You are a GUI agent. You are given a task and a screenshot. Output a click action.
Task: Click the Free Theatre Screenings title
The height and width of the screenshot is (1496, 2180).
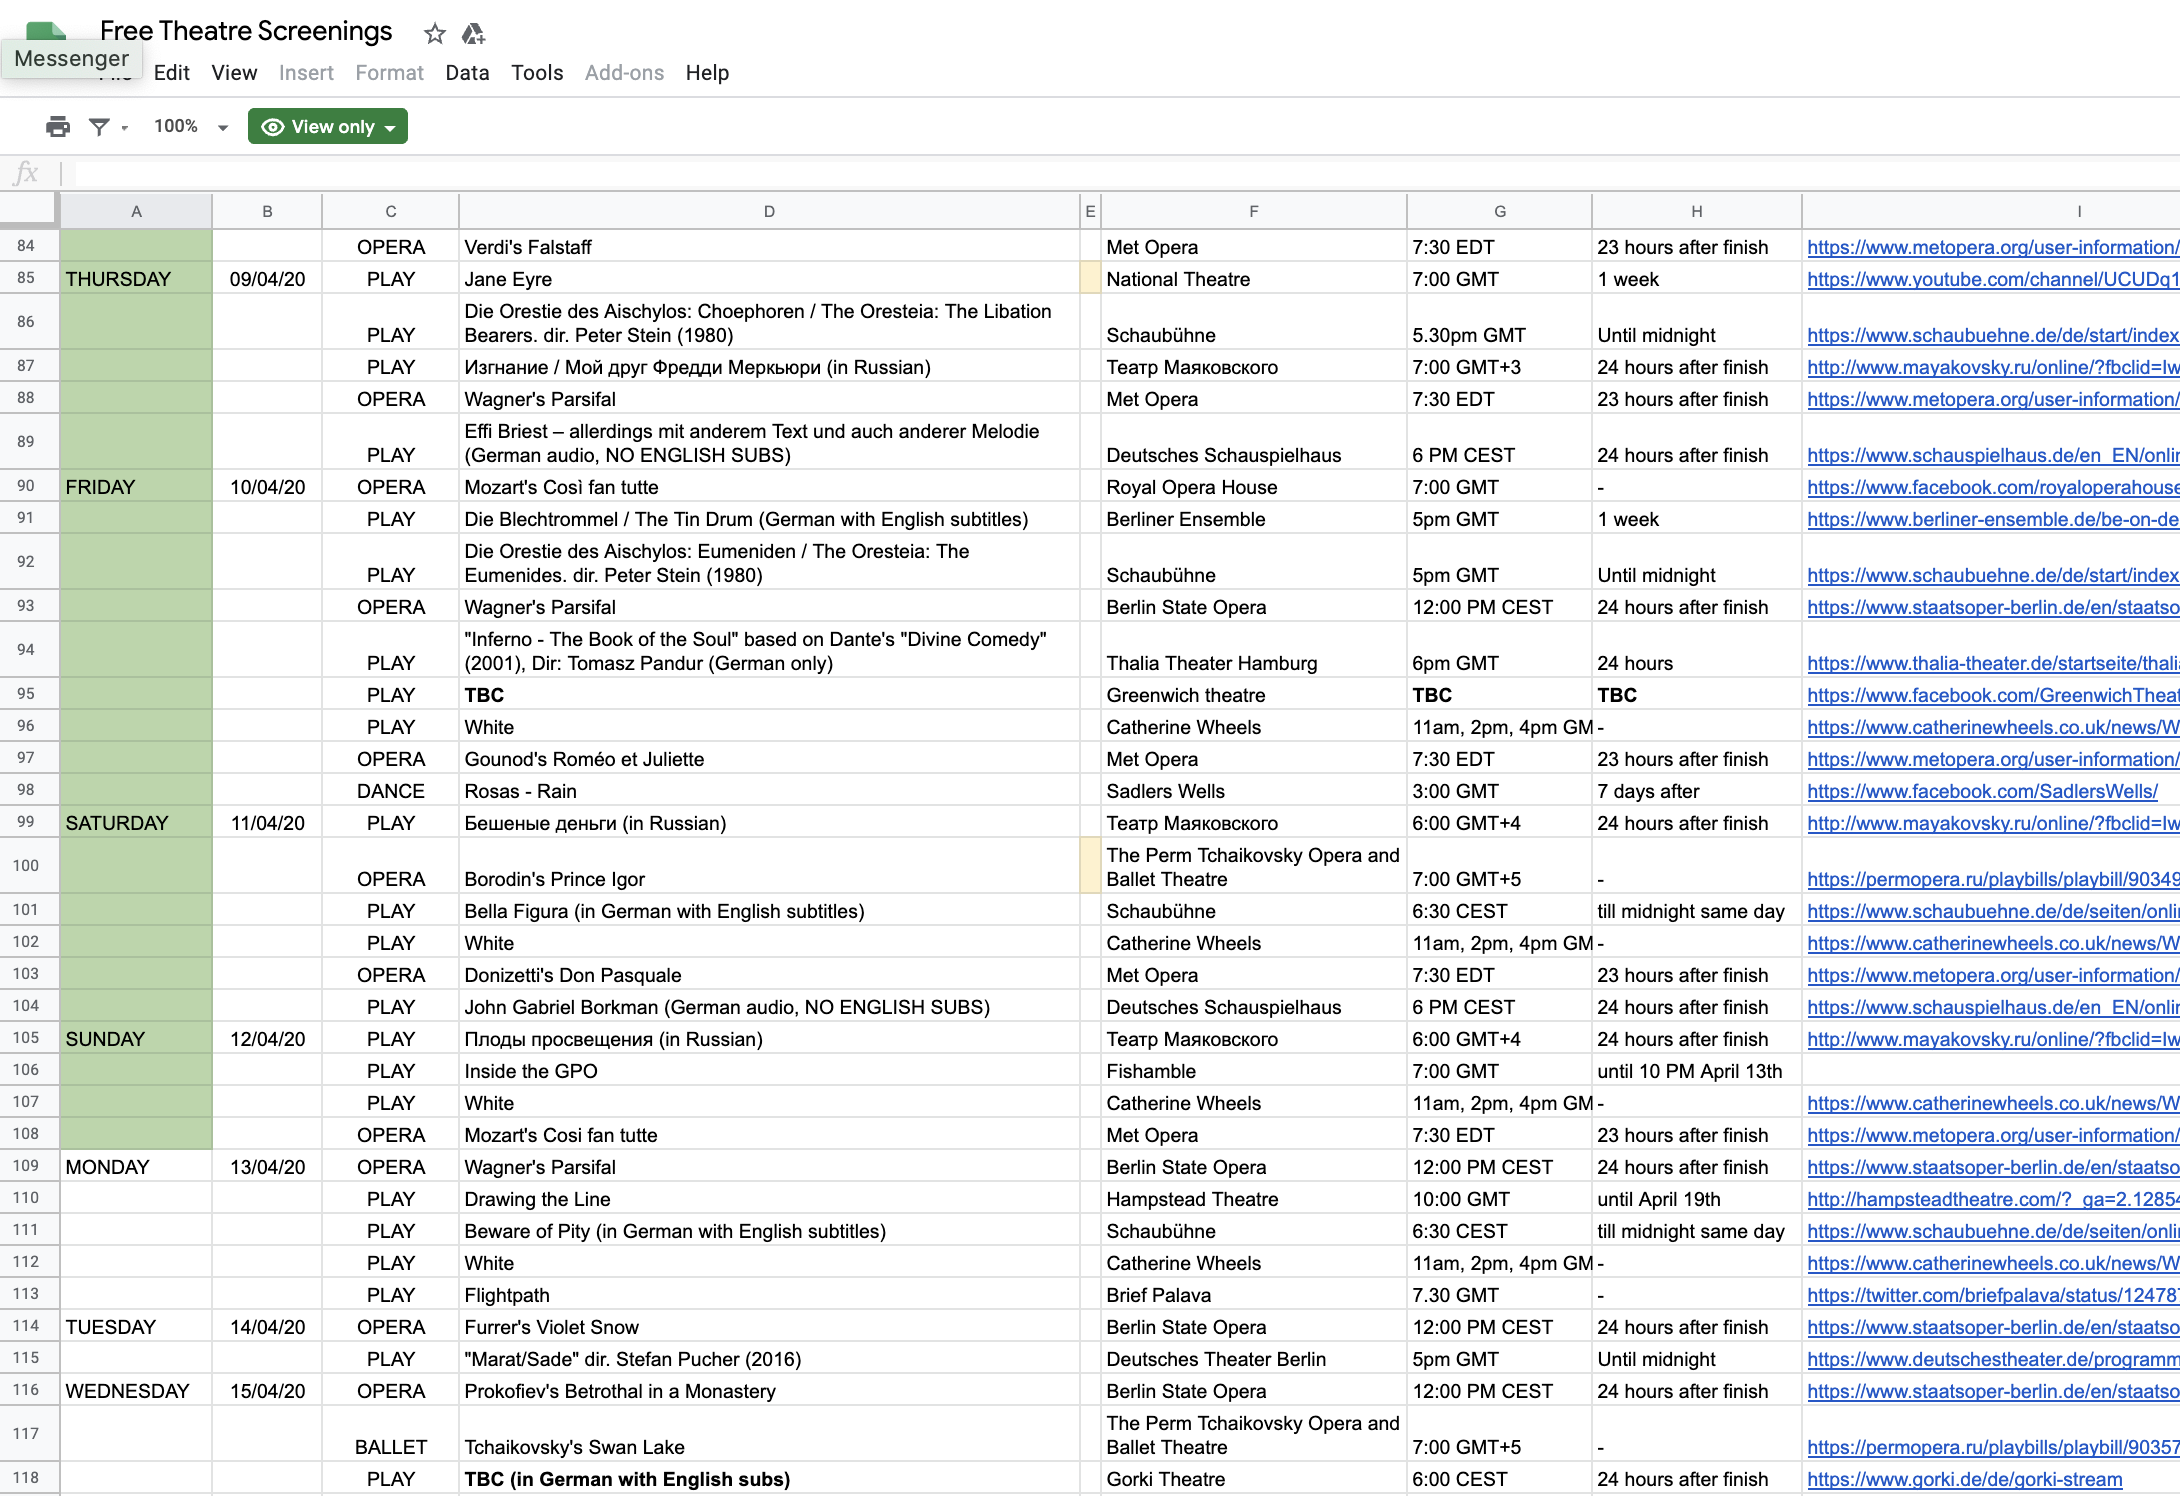246,31
